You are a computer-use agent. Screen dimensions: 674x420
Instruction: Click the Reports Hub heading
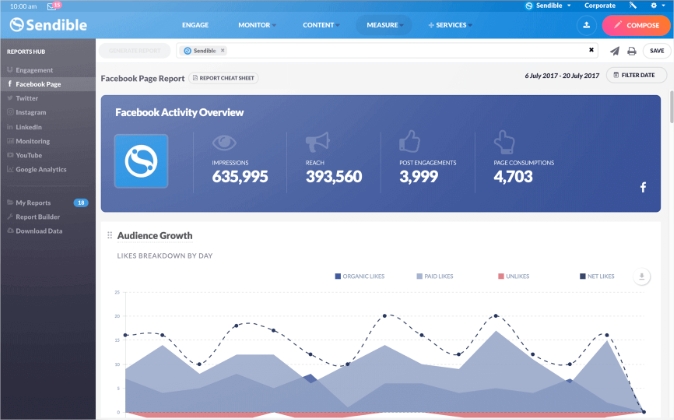26,52
